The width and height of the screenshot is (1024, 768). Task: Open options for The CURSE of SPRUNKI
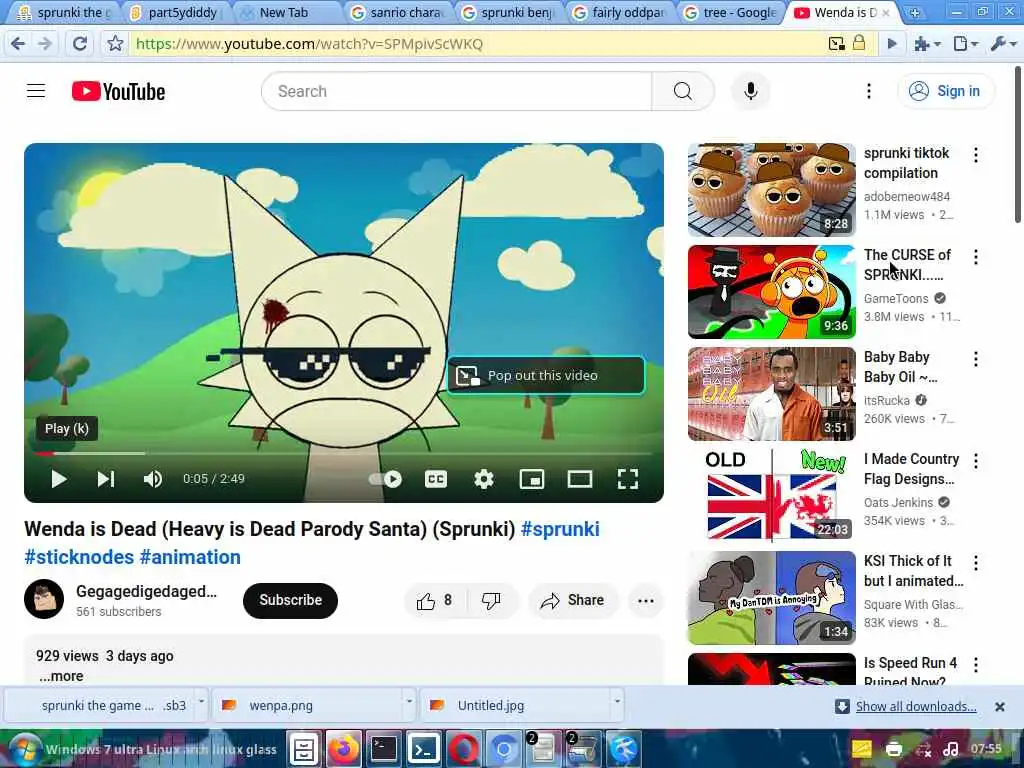point(976,257)
